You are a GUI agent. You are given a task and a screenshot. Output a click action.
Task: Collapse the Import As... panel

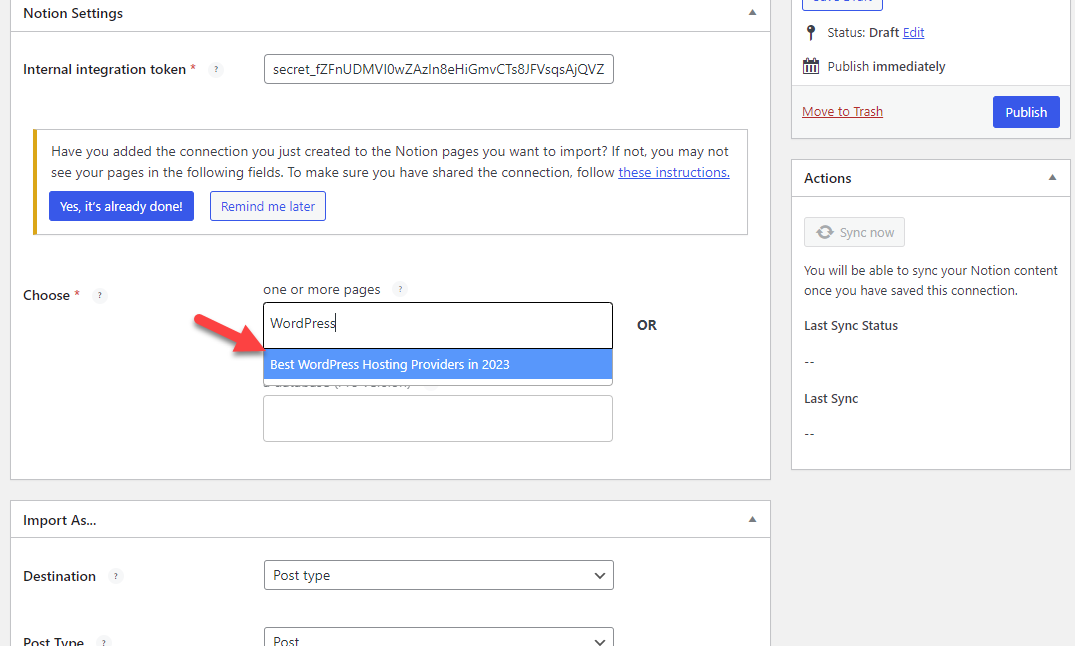coord(752,519)
